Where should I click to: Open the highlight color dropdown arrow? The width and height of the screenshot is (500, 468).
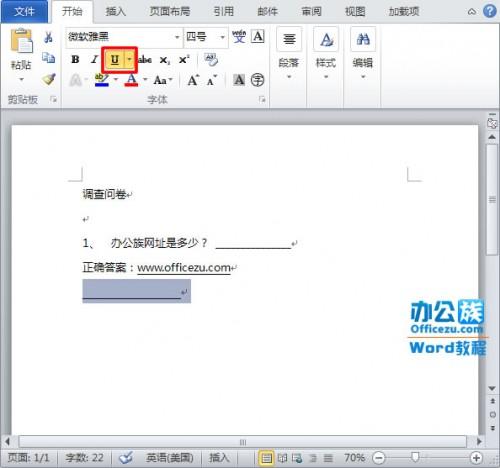tap(116, 80)
